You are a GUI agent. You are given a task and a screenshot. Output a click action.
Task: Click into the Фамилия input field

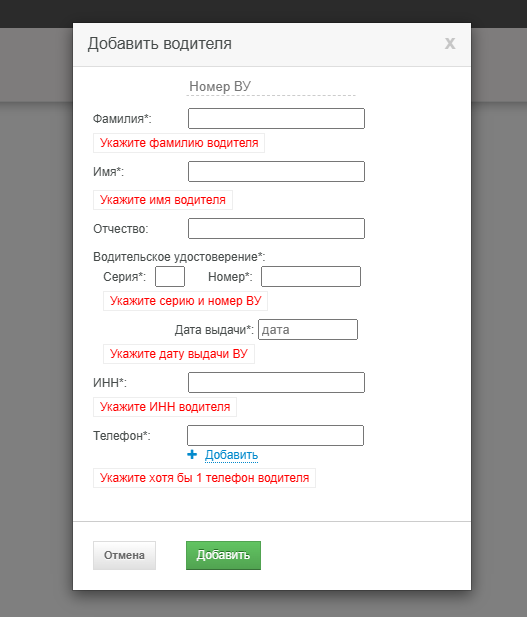[276, 118]
